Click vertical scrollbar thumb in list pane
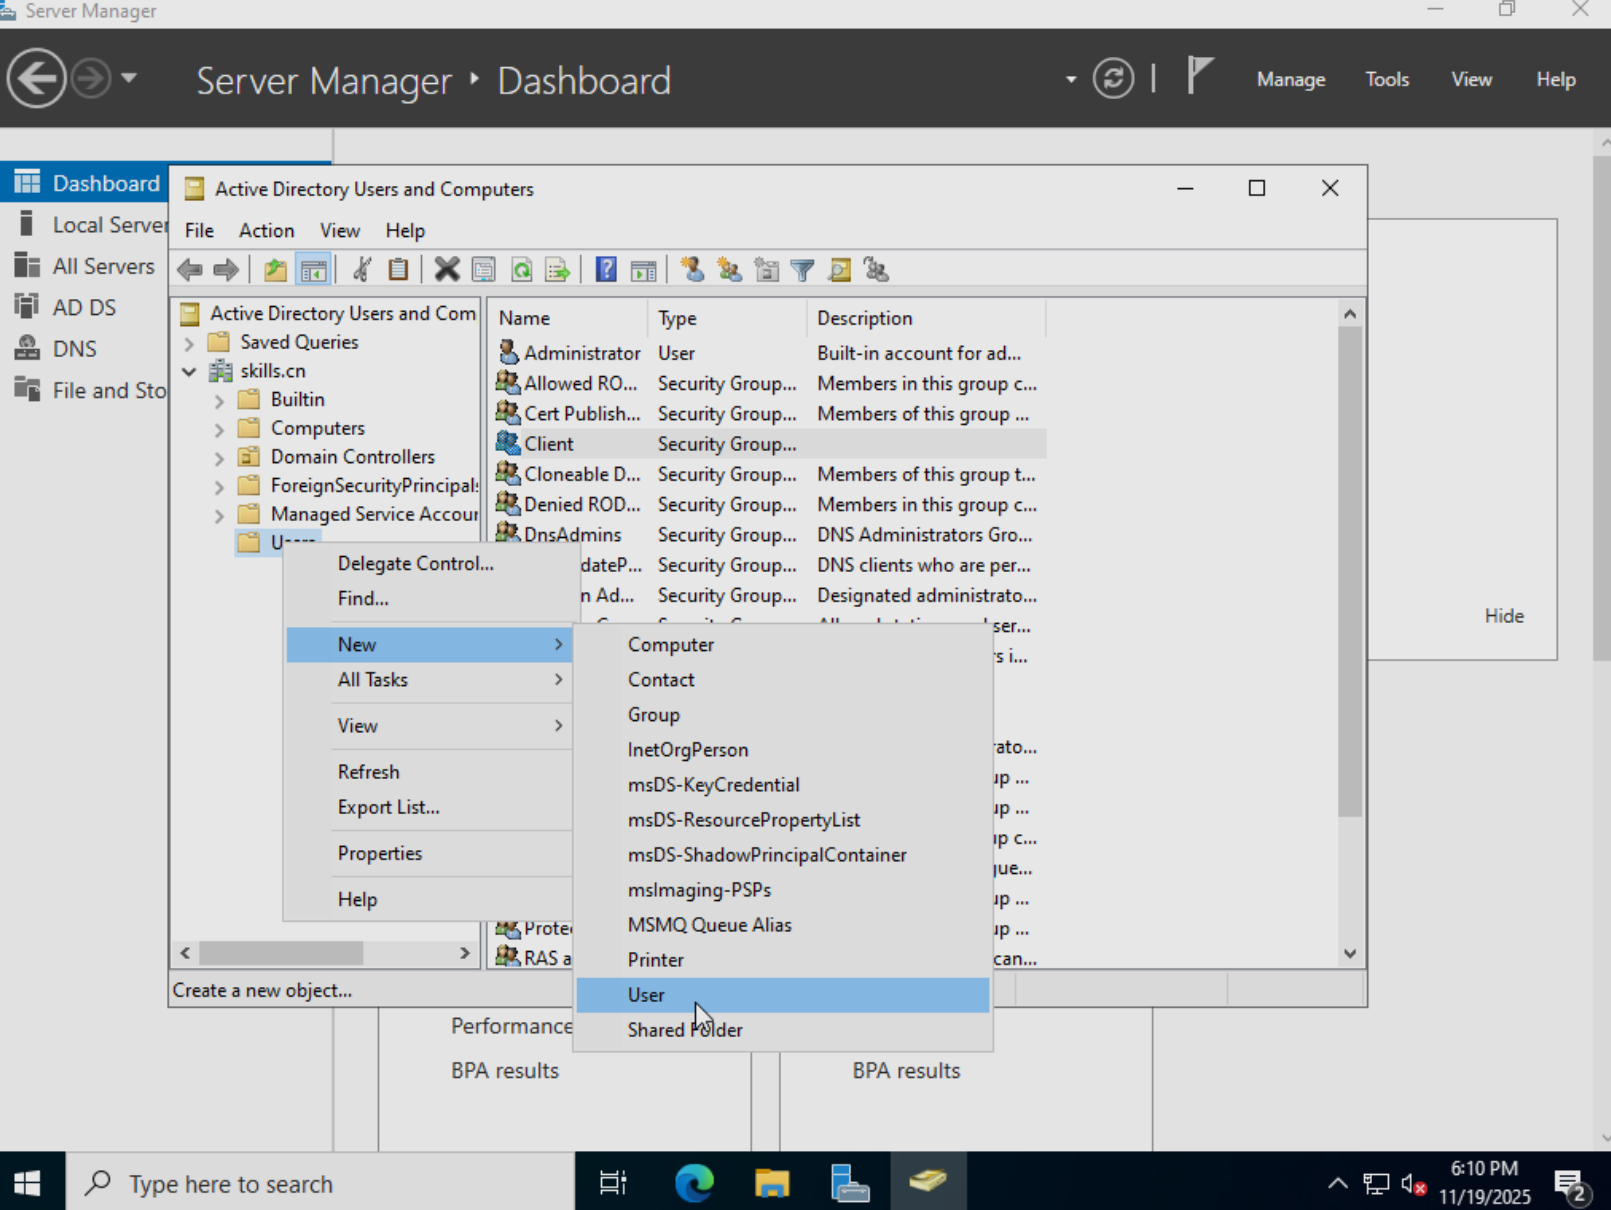Viewport: 1611px width, 1210px height. click(x=1350, y=572)
